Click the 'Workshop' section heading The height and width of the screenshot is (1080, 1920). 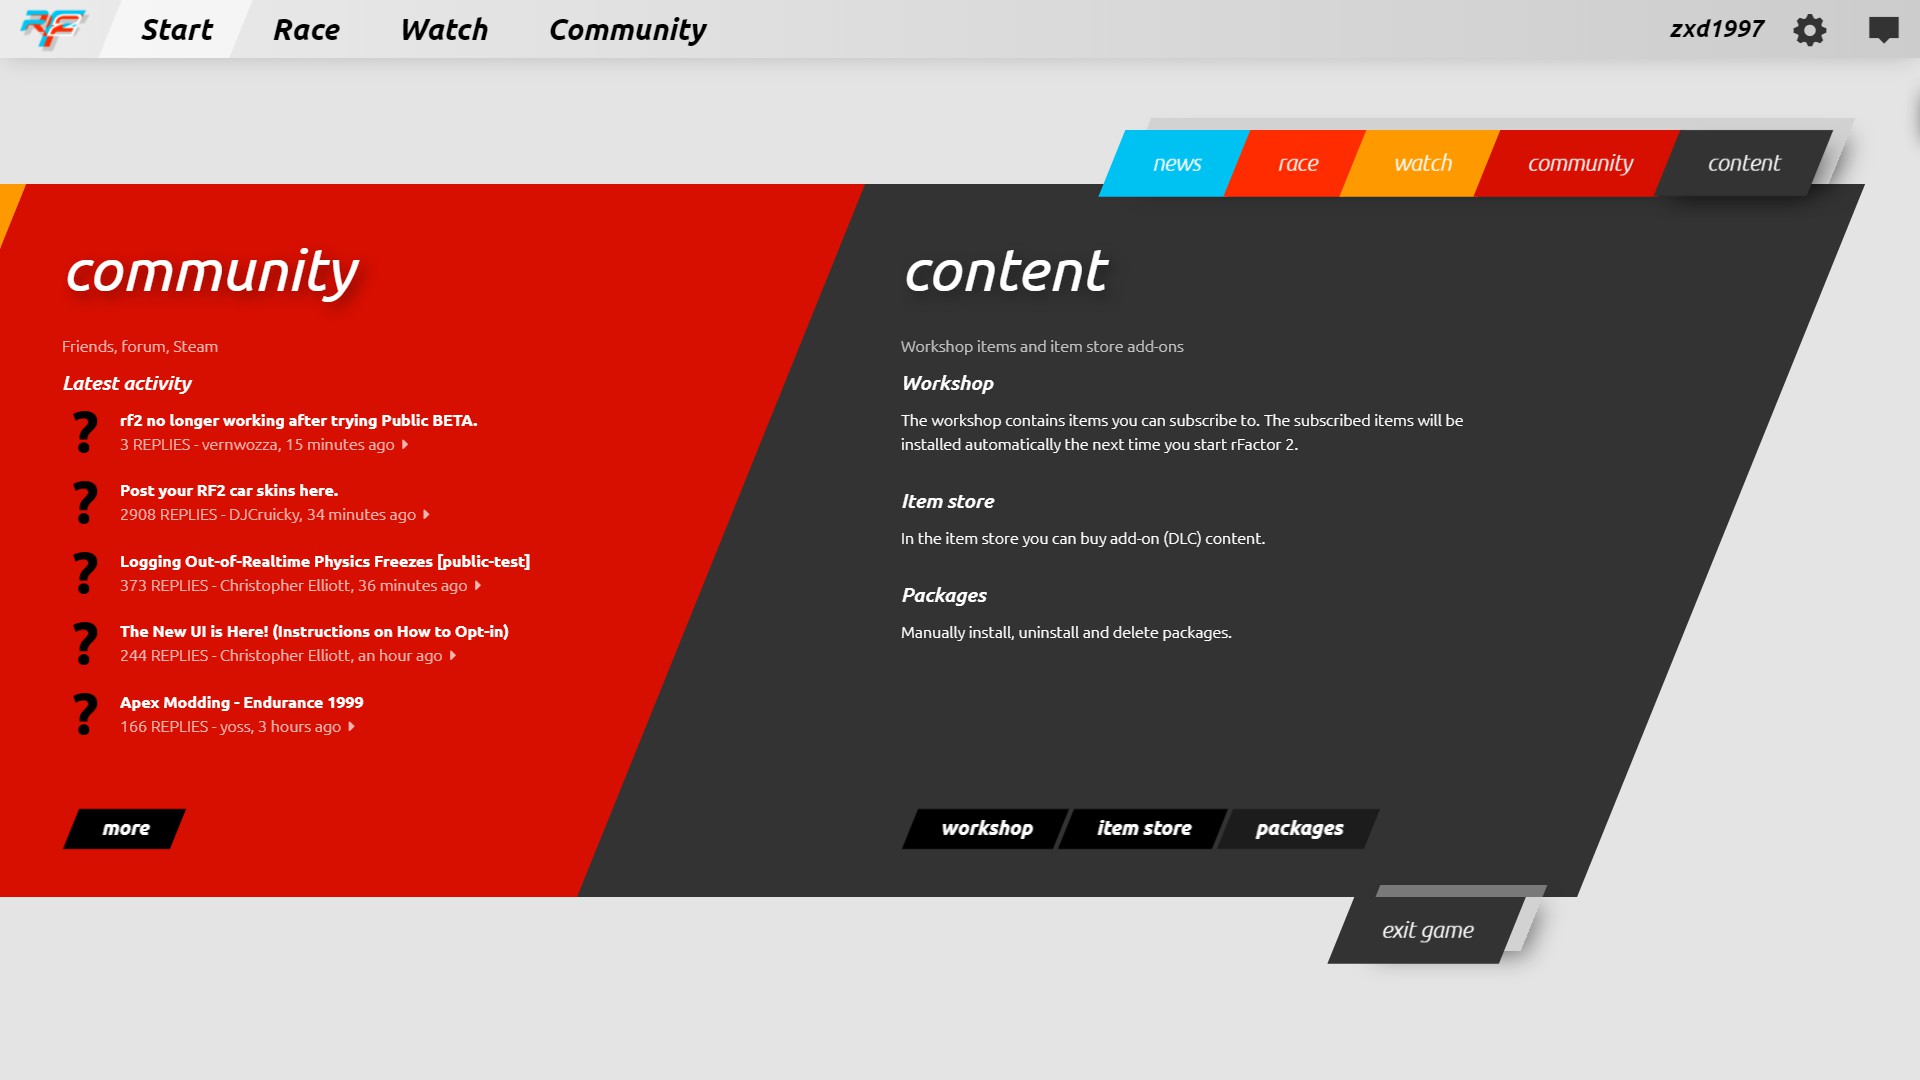pos(947,383)
